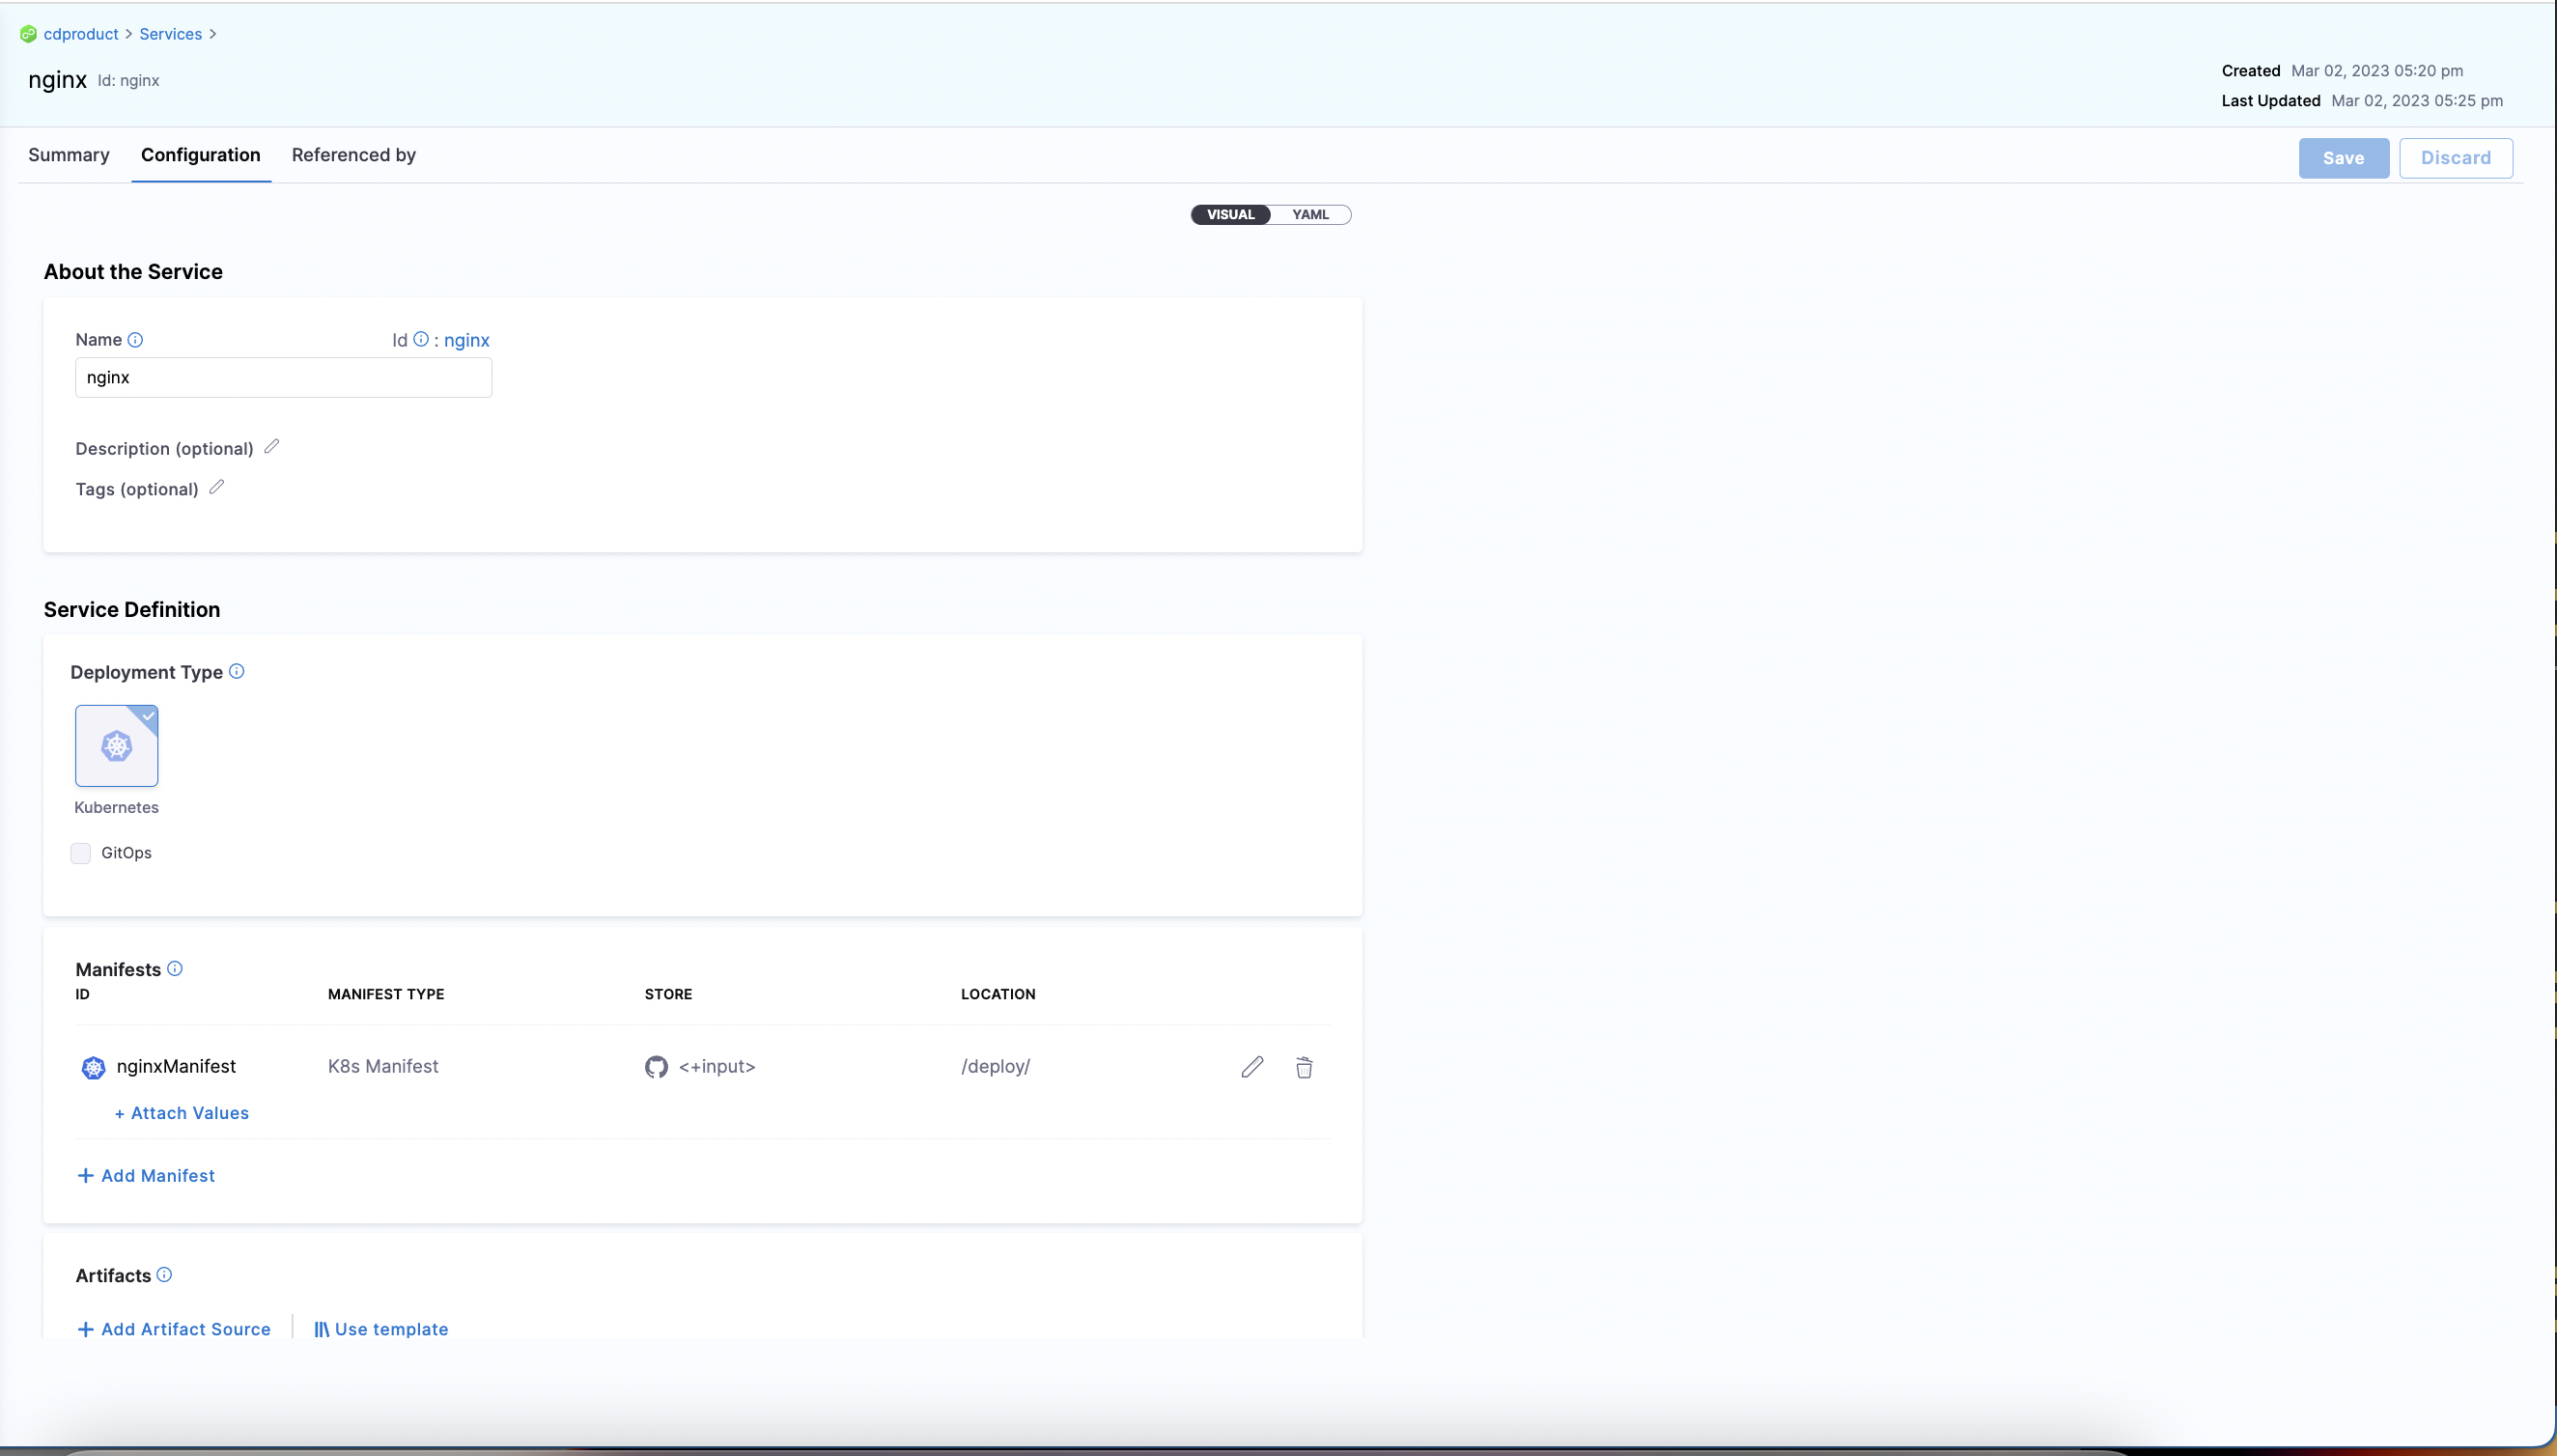Click pencil icon next to Description
The width and height of the screenshot is (2557, 1456).
click(x=272, y=447)
